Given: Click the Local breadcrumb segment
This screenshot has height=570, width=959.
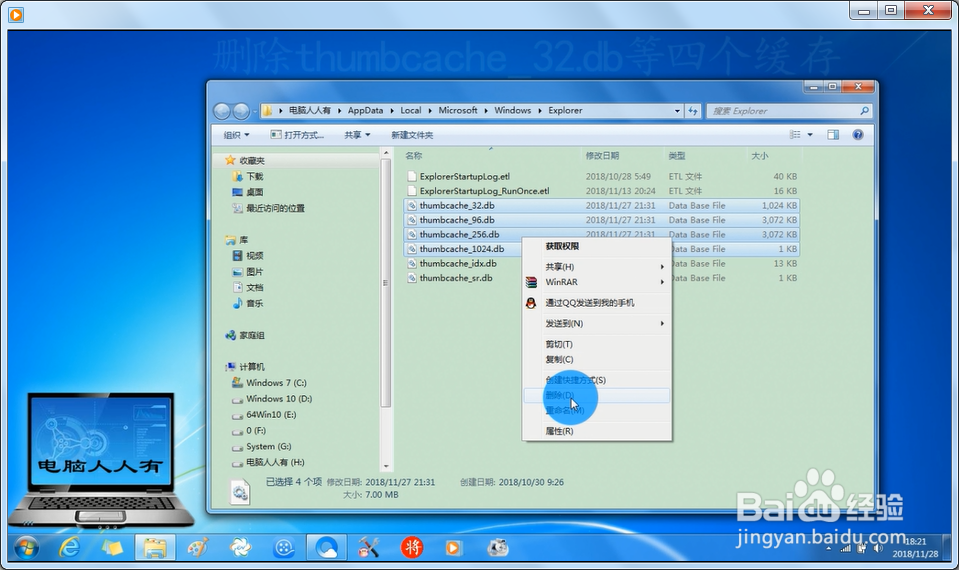Looking at the screenshot, I should click(410, 110).
